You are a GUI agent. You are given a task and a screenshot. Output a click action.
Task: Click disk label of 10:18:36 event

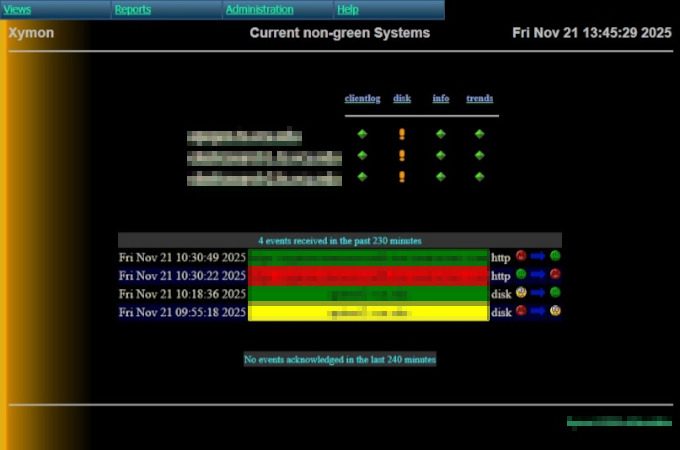coord(501,294)
